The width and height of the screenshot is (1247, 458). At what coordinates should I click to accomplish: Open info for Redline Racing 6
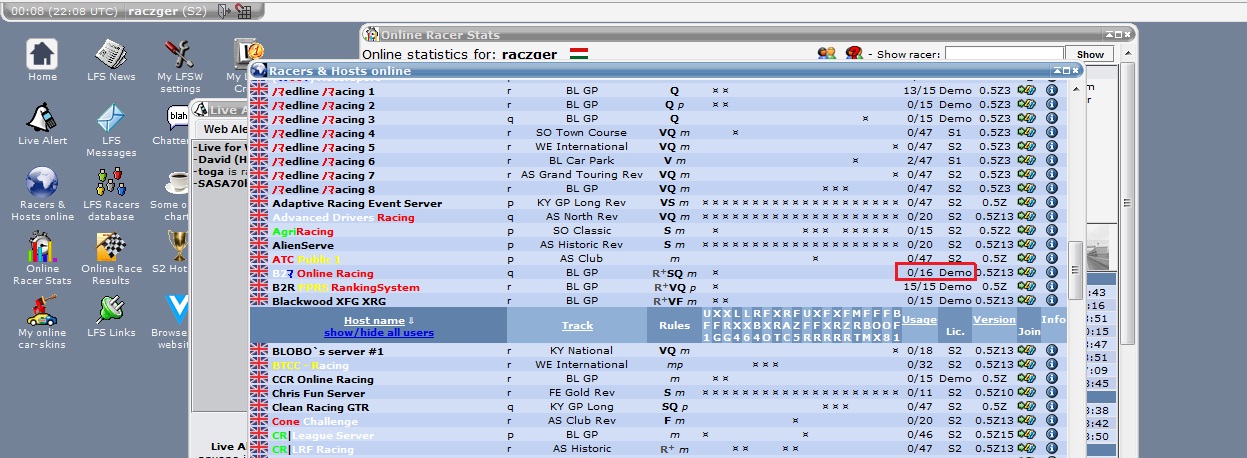pos(1052,161)
